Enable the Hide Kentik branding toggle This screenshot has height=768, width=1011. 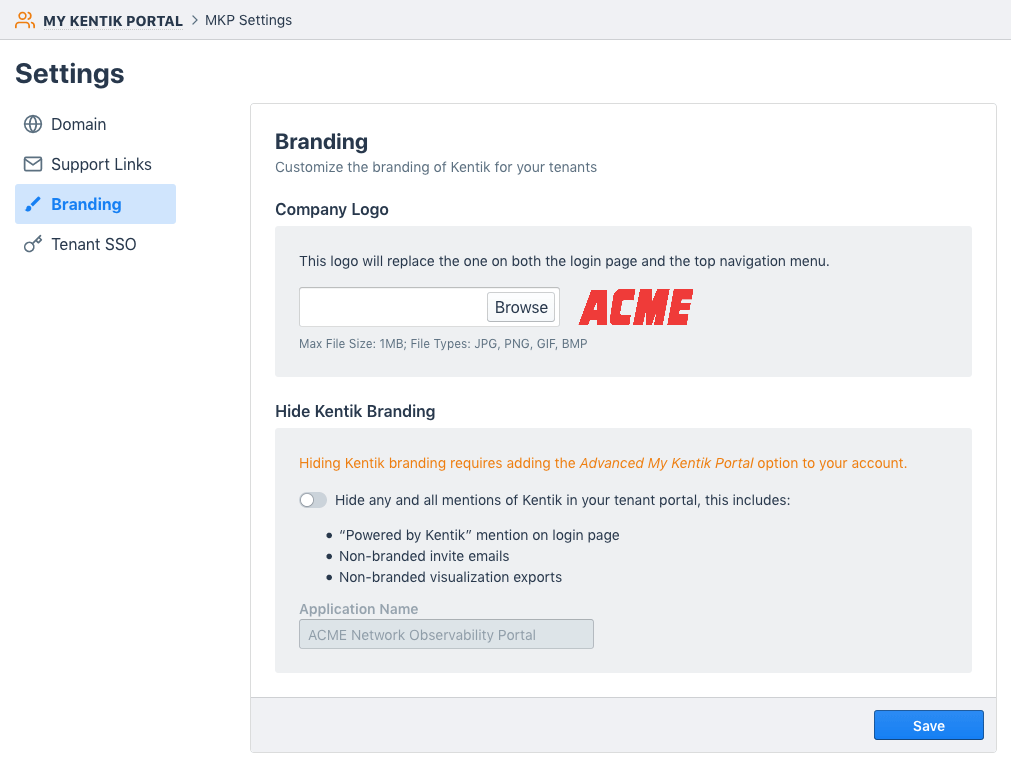click(312, 500)
